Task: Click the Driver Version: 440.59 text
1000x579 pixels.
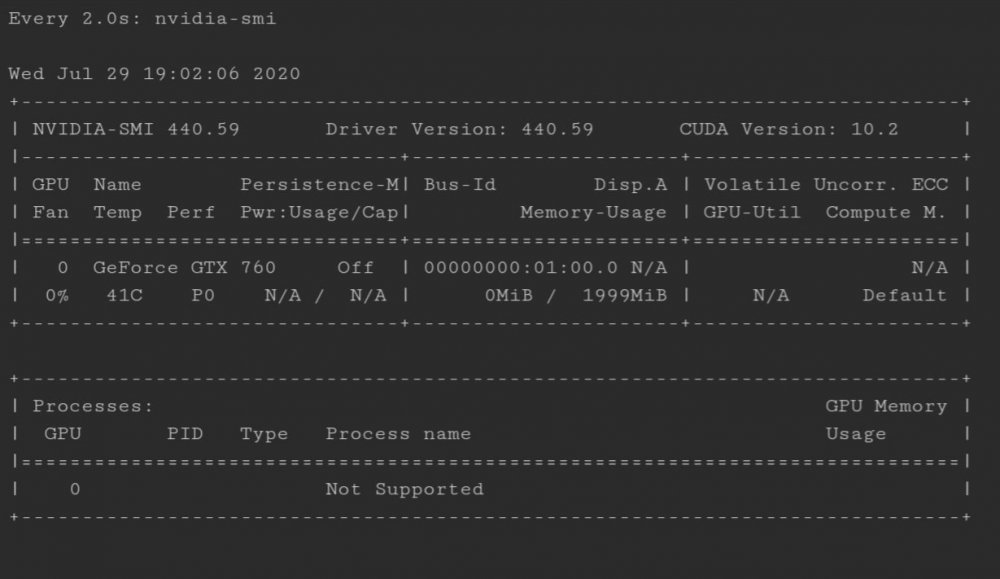Action: pyautogui.click(x=459, y=129)
